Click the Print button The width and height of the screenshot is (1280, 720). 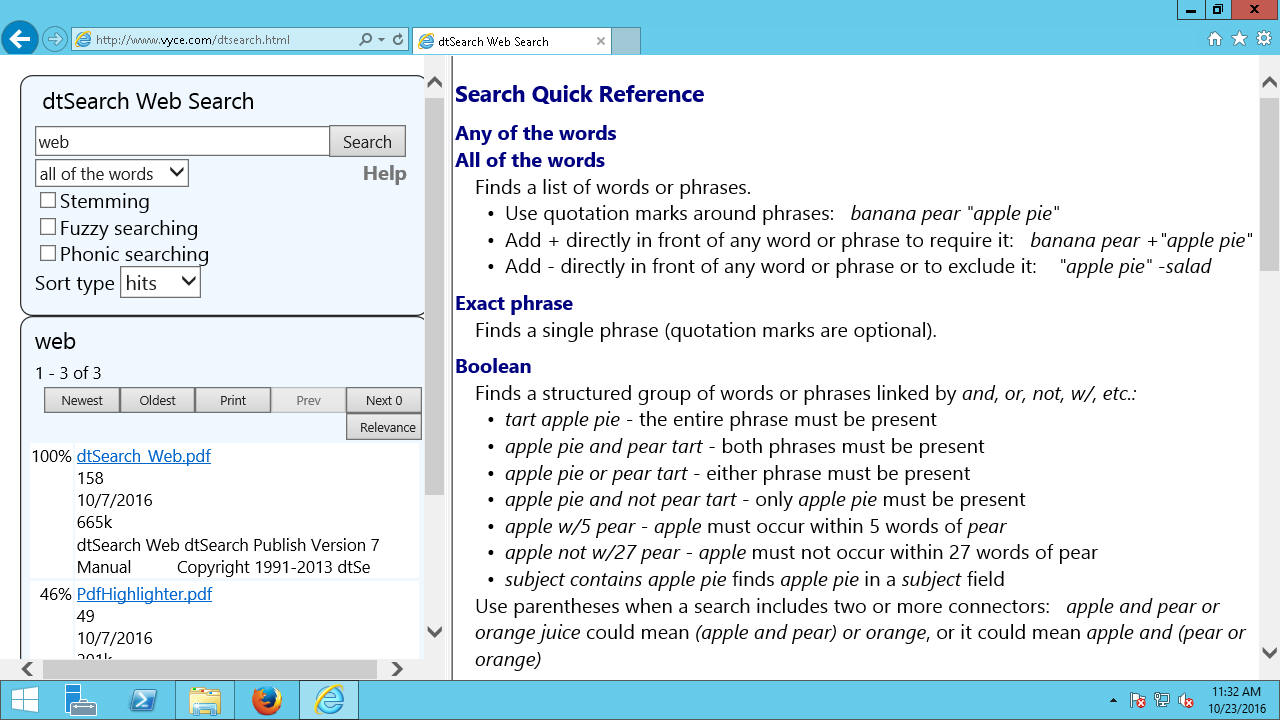tap(233, 400)
